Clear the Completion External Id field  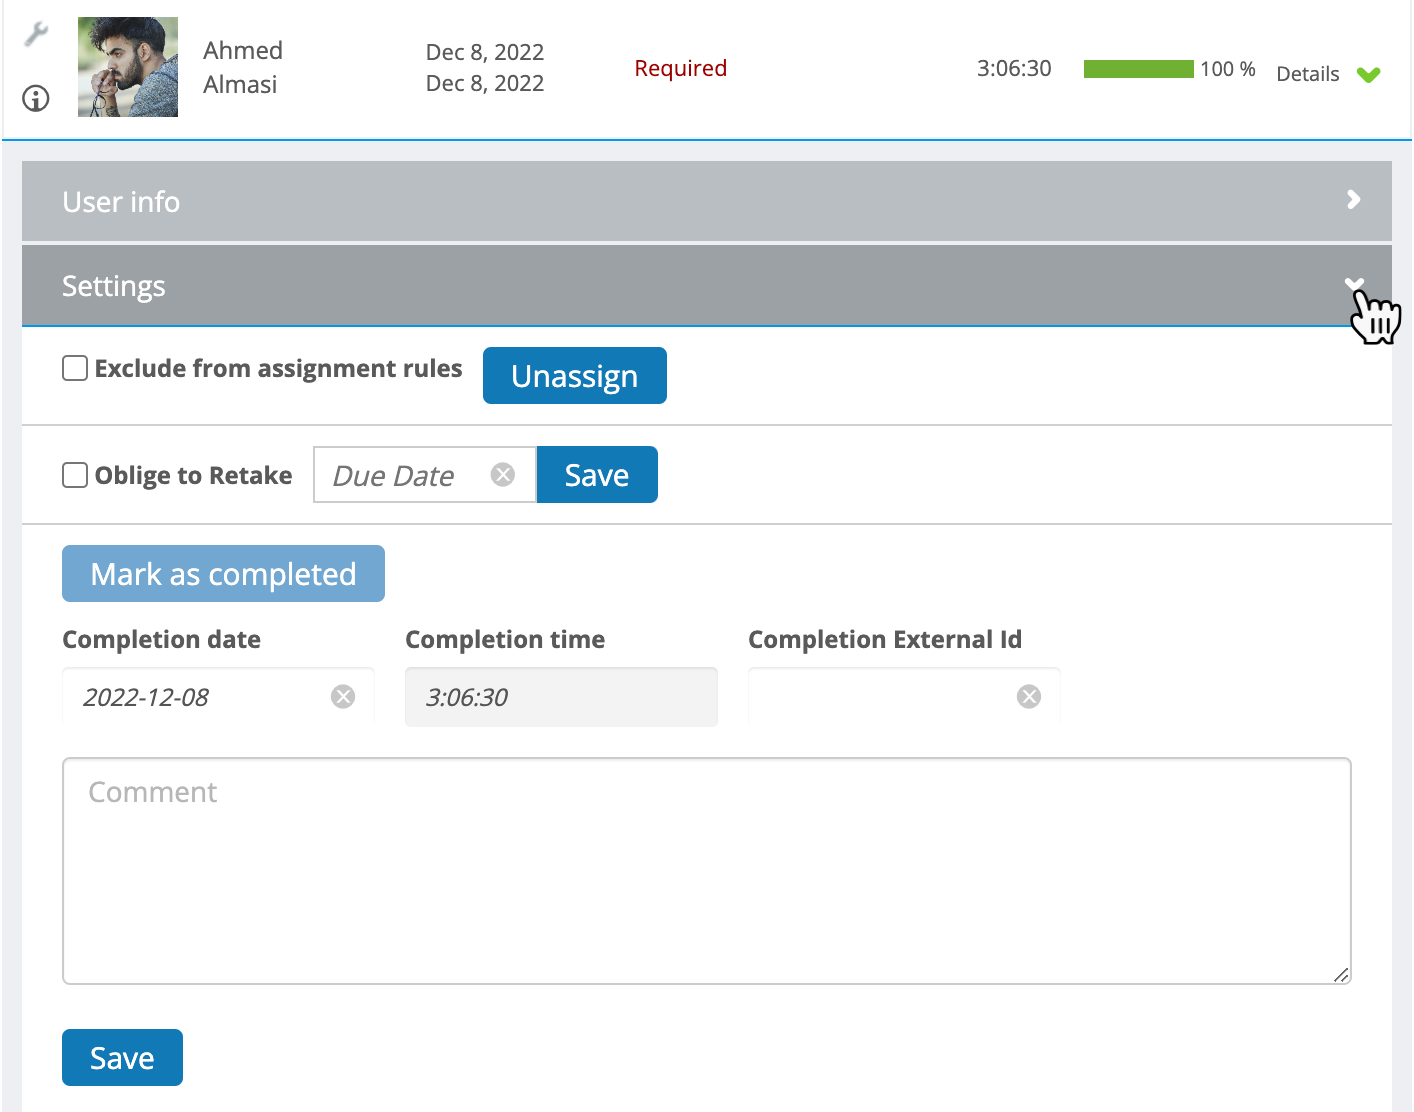[x=1029, y=696]
